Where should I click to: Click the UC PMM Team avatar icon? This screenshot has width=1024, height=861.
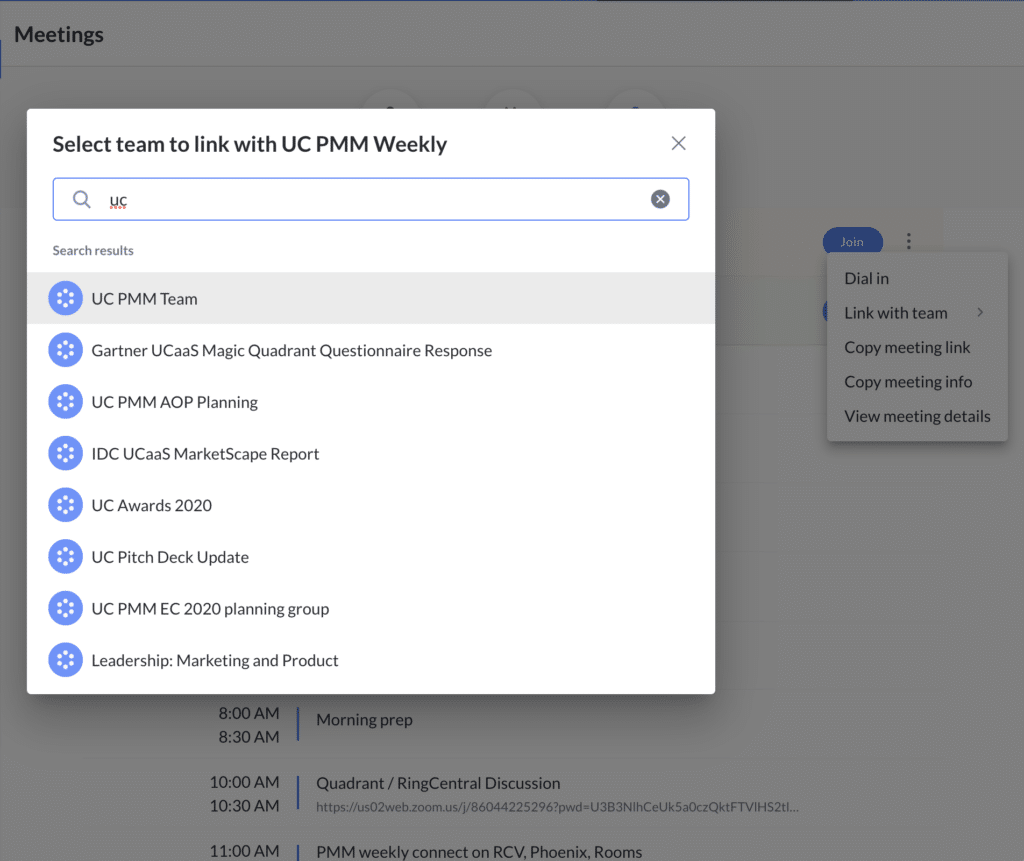pos(65,298)
